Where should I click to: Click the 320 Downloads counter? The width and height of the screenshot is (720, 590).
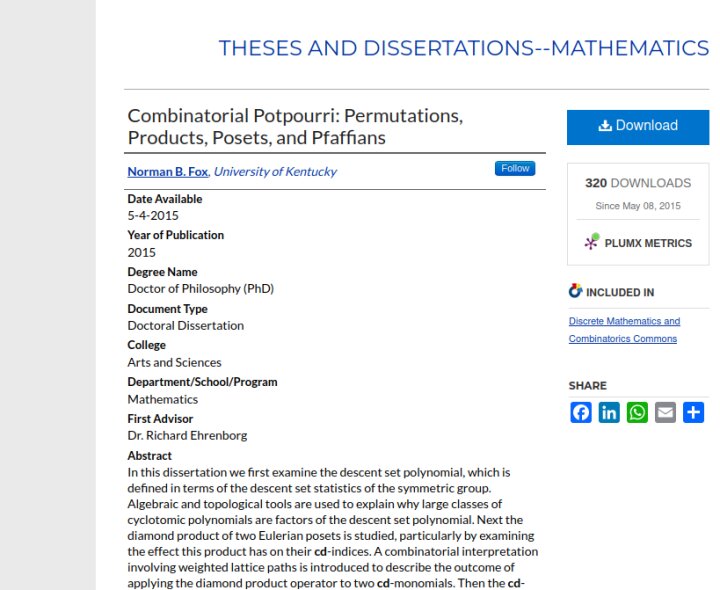pyautogui.click(x=638, y=183)
